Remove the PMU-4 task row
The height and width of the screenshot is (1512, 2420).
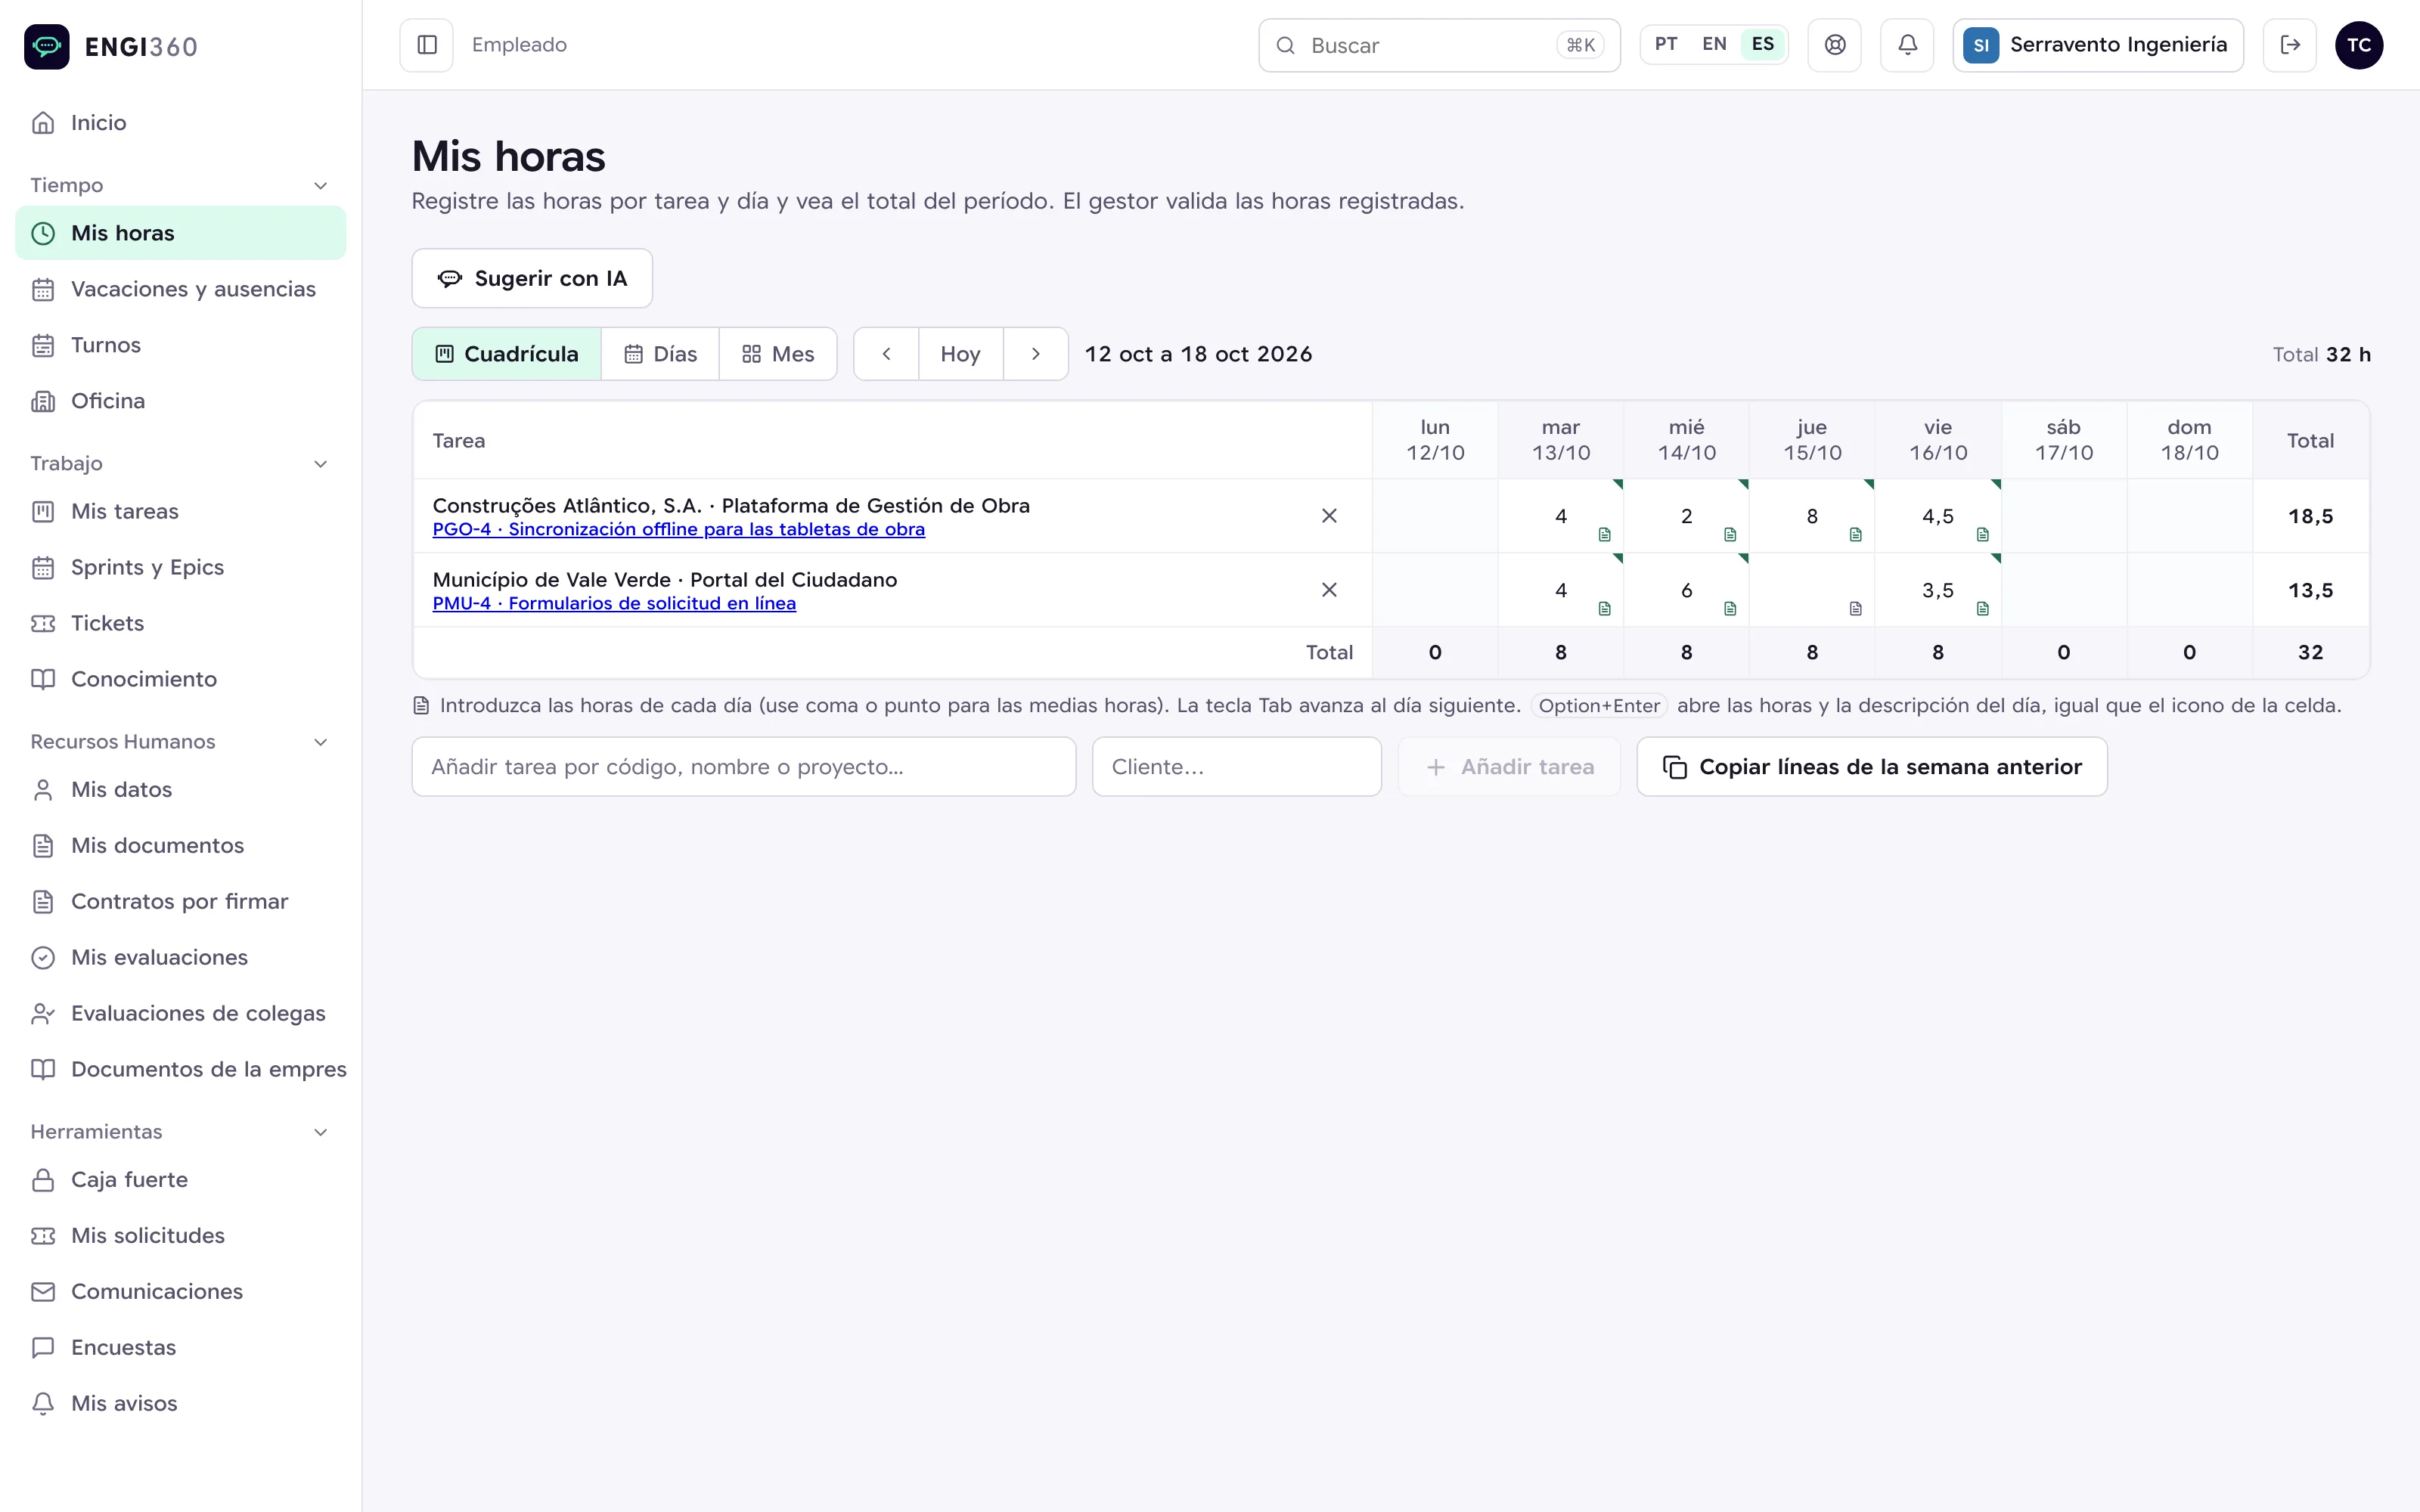pos(1329,590)
